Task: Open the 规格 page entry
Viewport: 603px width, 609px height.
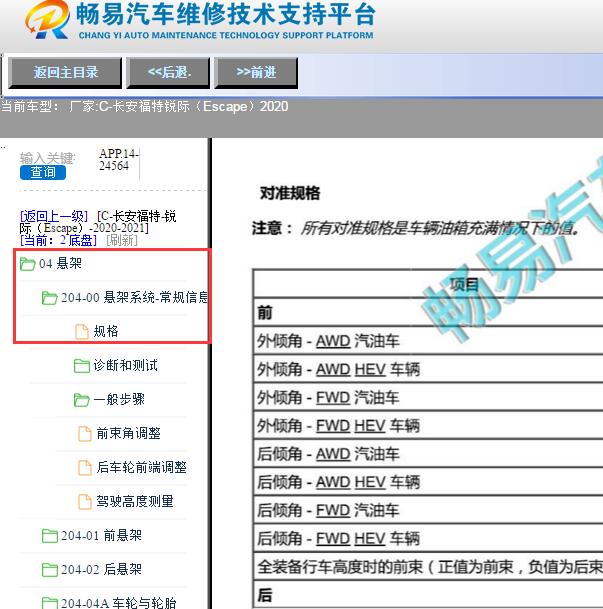Action: click(x=106, y=331)
